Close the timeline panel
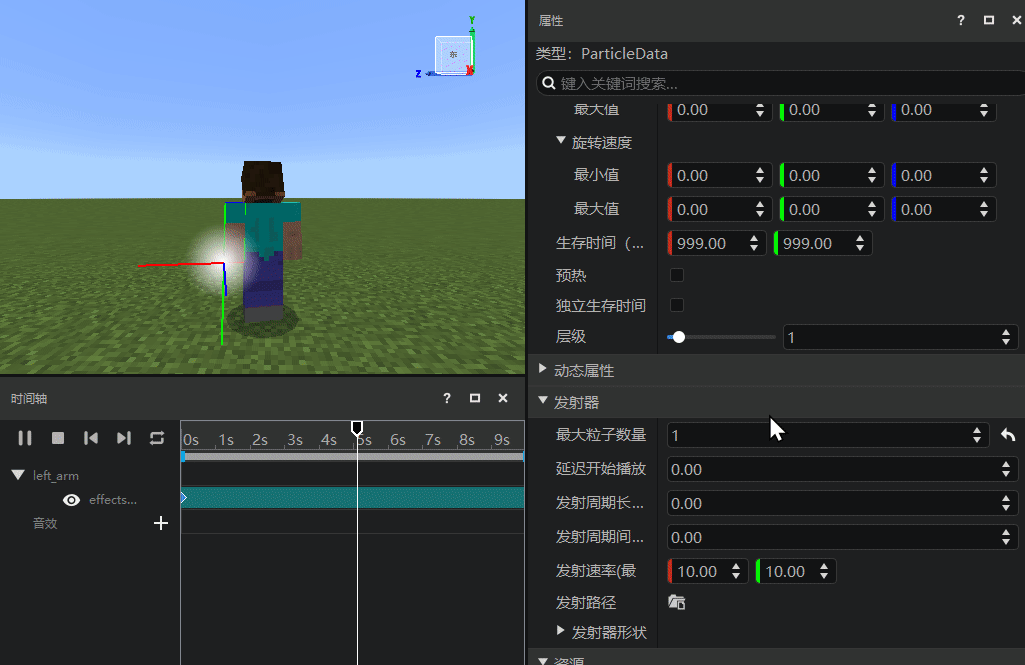The width and height of the screenshot is (1025, 665). (x=503, y=398)
